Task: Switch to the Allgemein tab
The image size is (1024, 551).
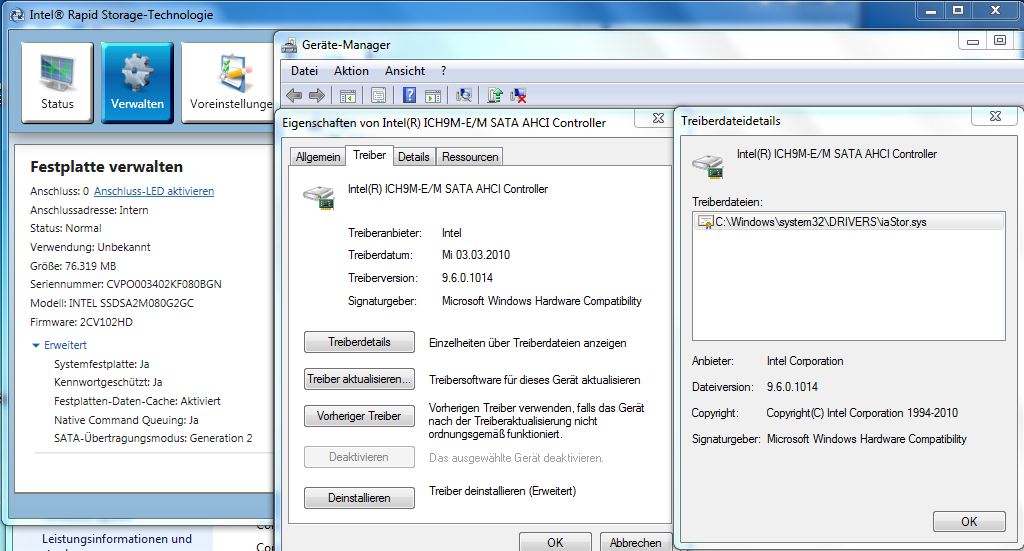Action: (x=318, y=157)
